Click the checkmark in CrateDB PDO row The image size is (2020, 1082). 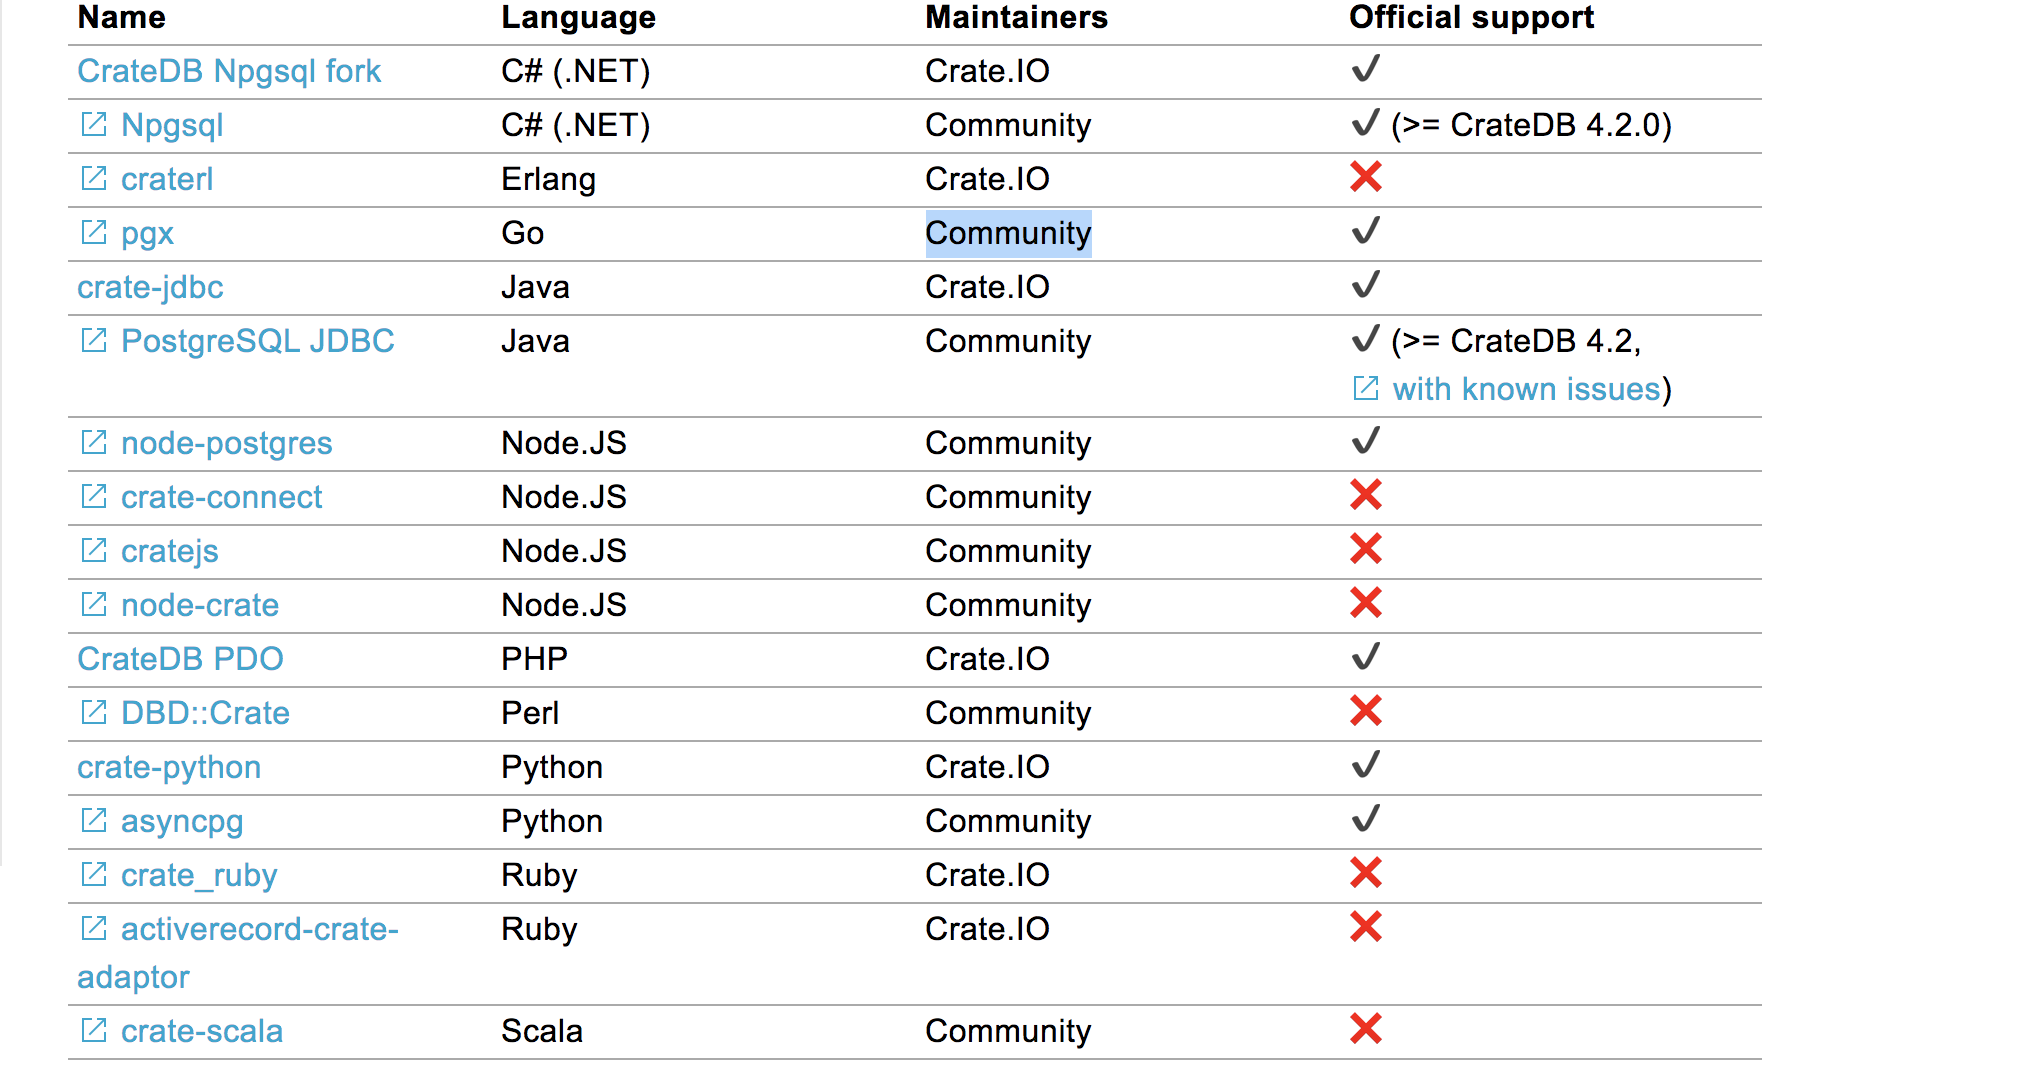(x=1366, y=657)
